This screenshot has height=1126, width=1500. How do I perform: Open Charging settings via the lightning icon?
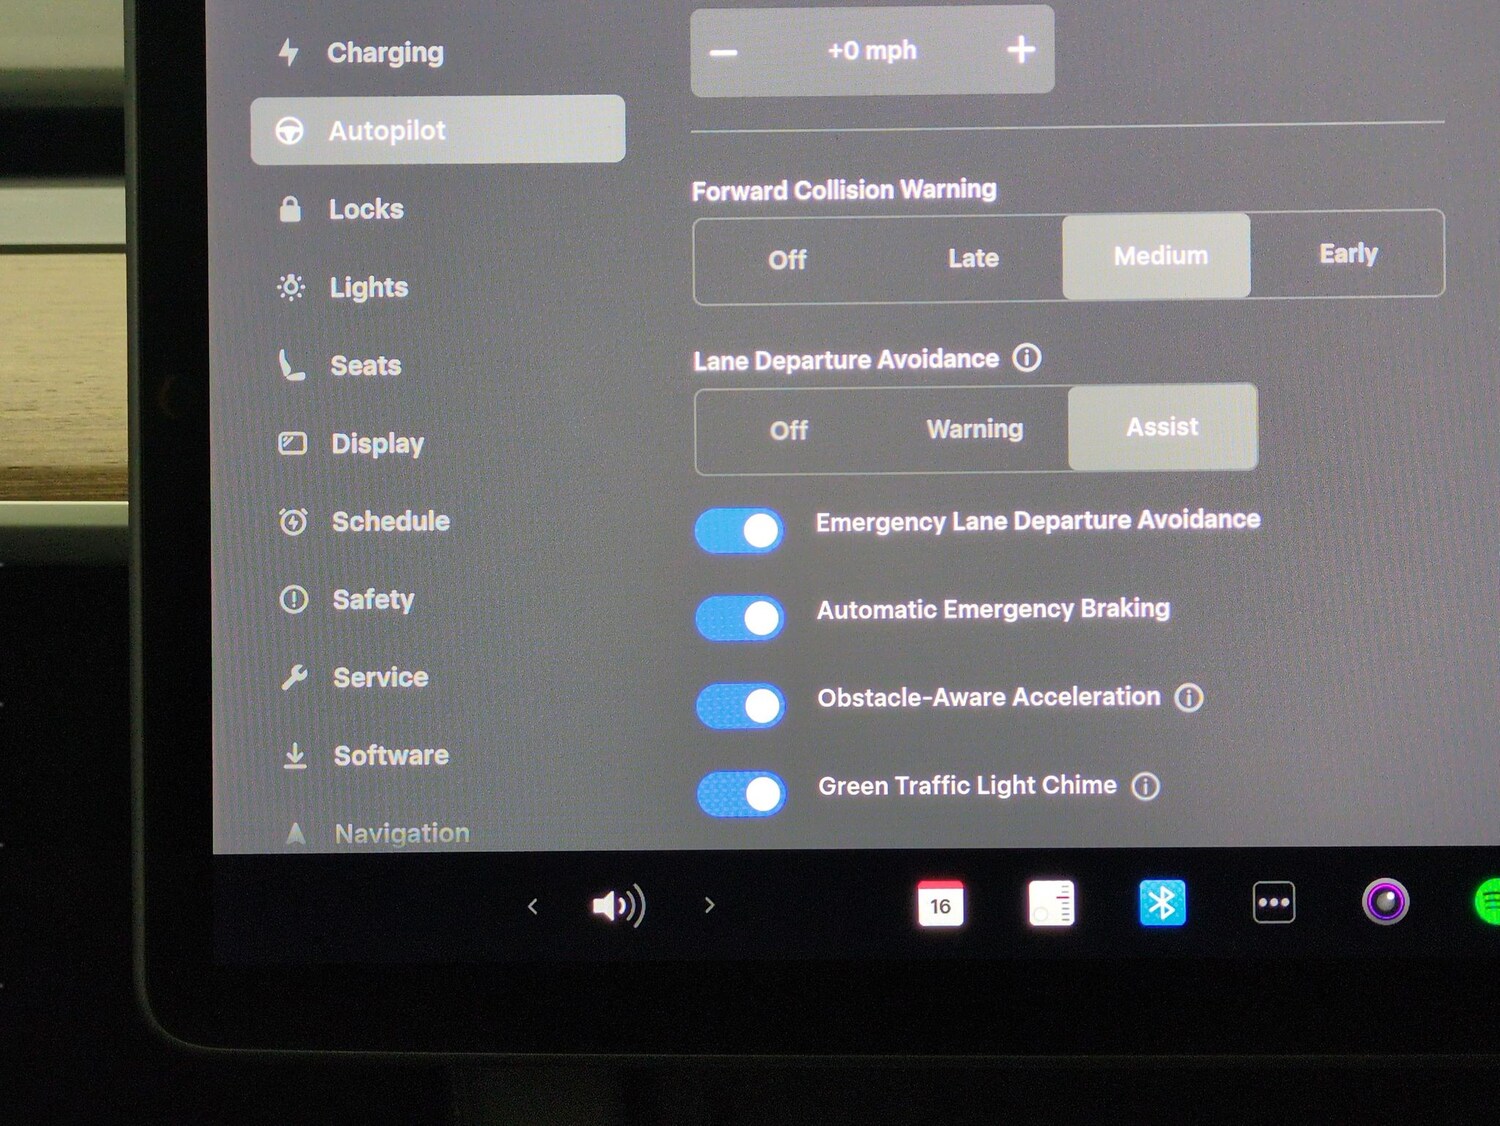click(x=289, y=51)
